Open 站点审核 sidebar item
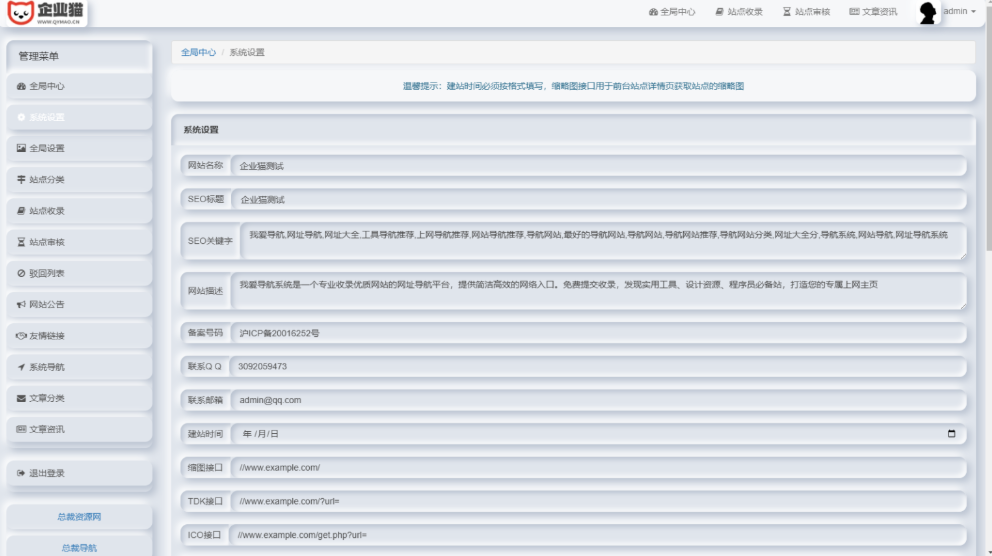The image size is (992, 556). pos(80,242)
